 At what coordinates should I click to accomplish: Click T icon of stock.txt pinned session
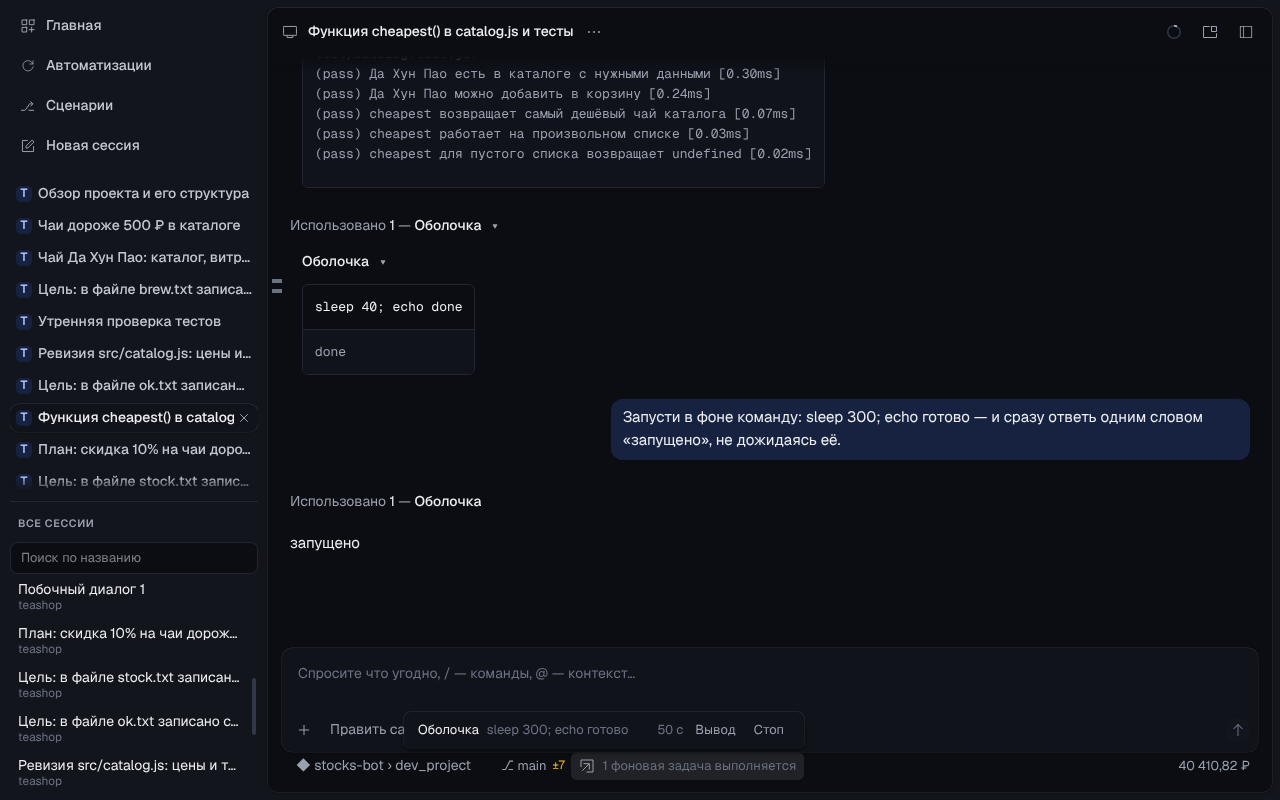pyautogui.click(x=24, y=481)
